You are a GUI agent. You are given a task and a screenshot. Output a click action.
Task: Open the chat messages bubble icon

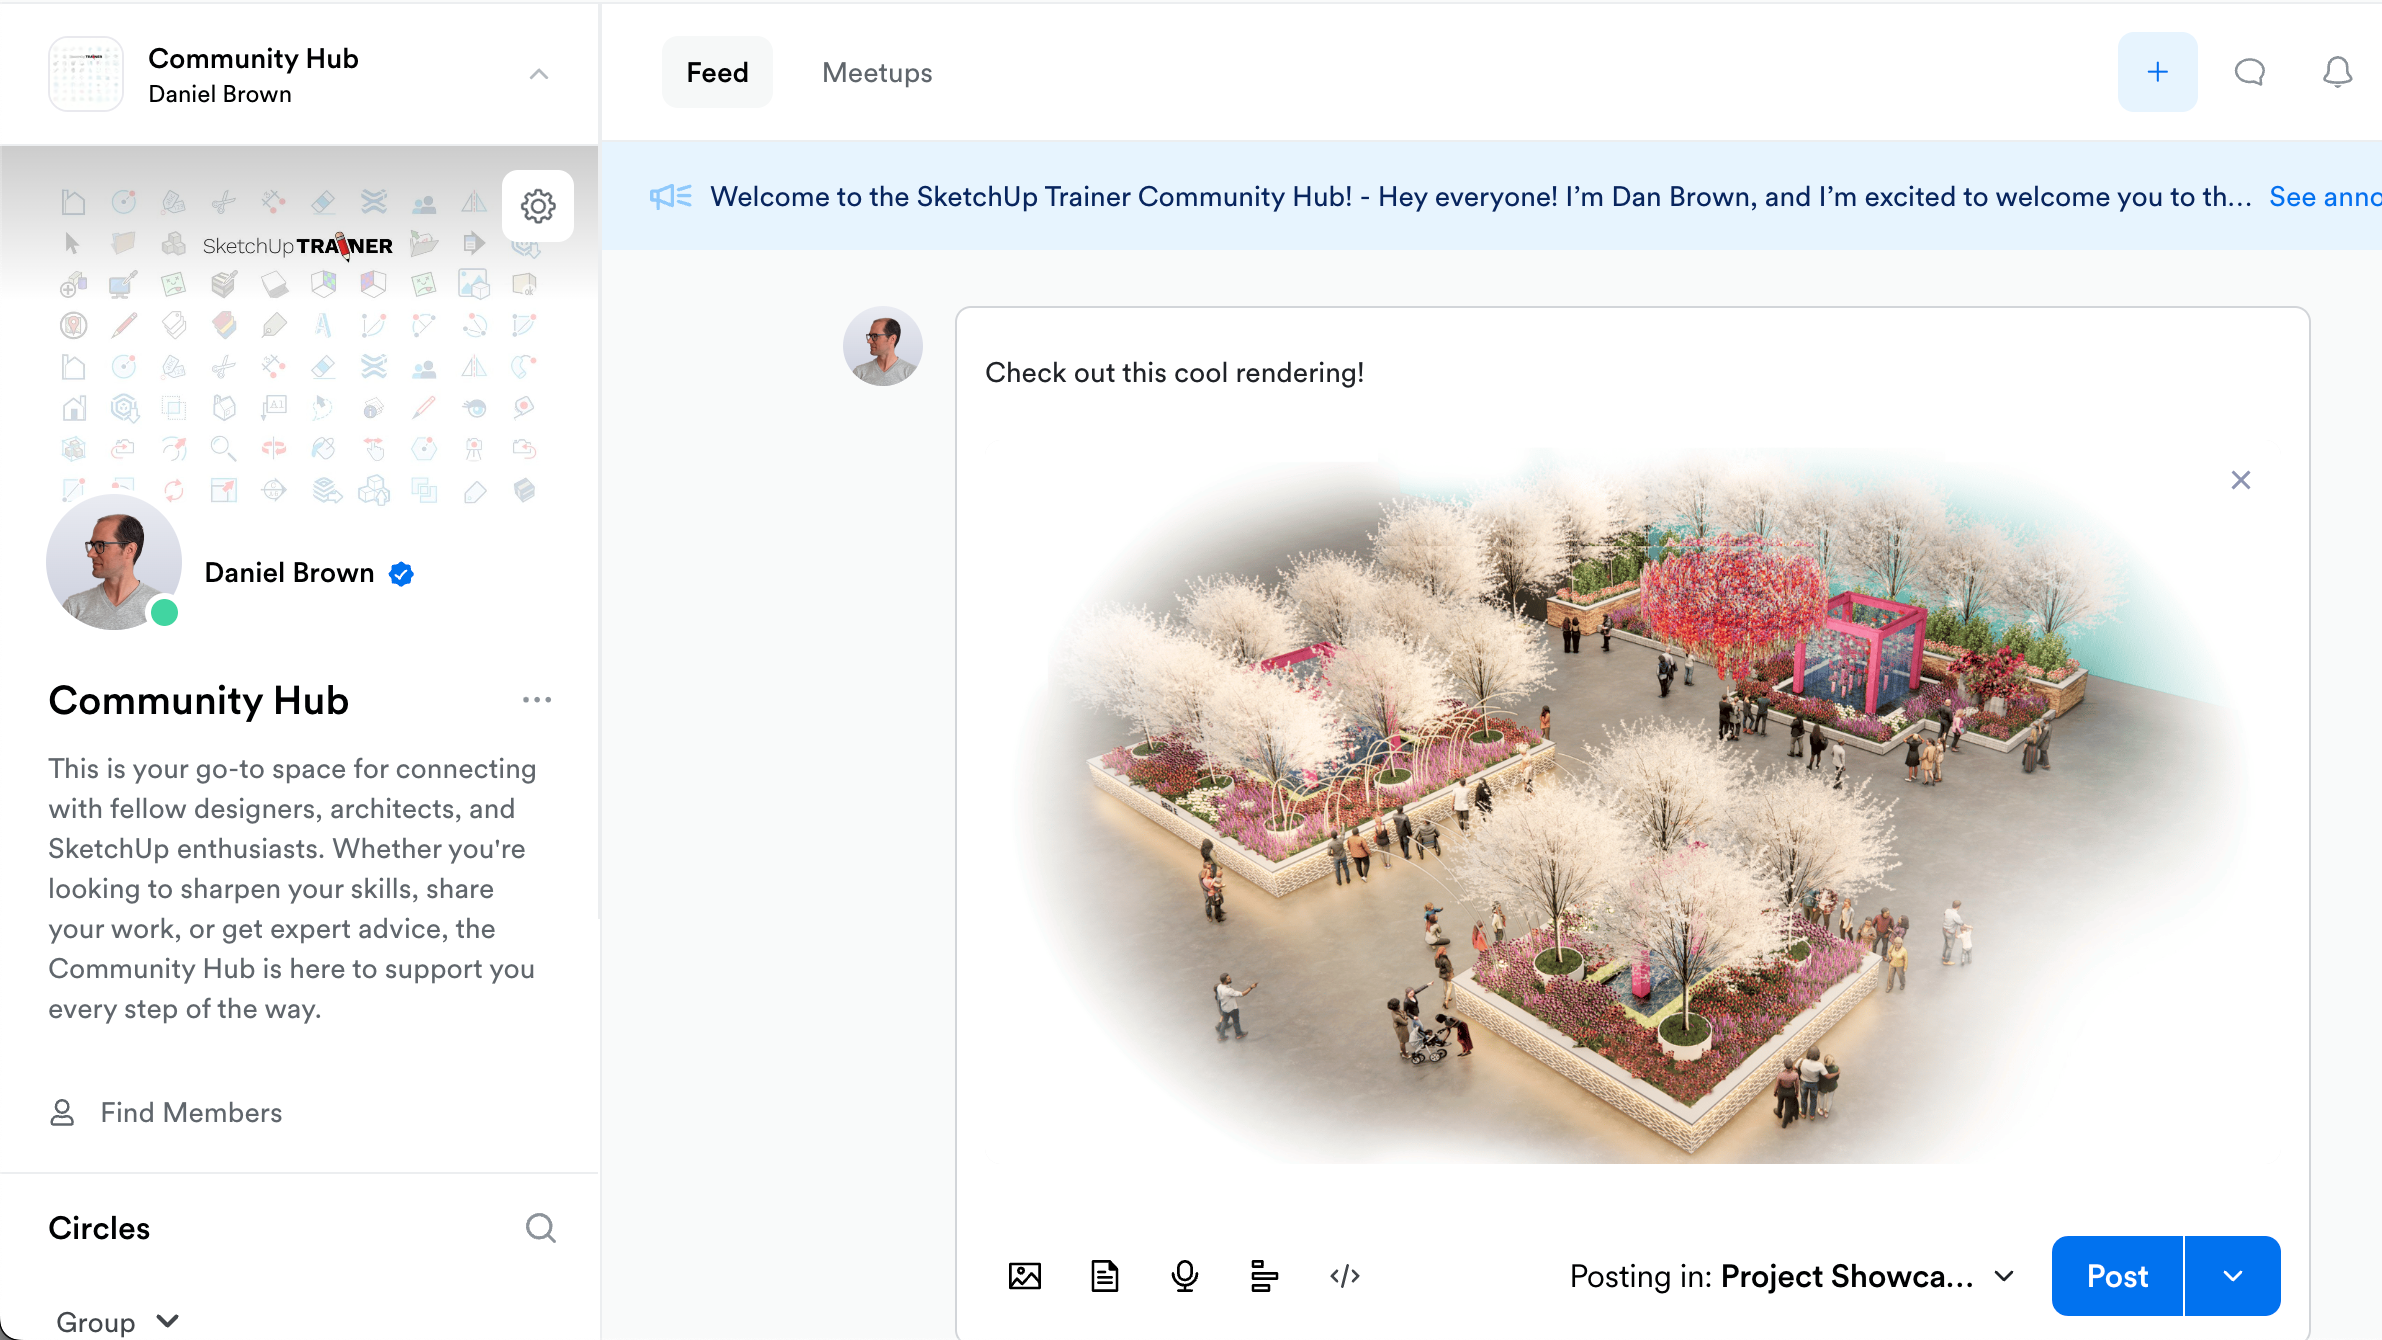click(x=2249, y=72)
